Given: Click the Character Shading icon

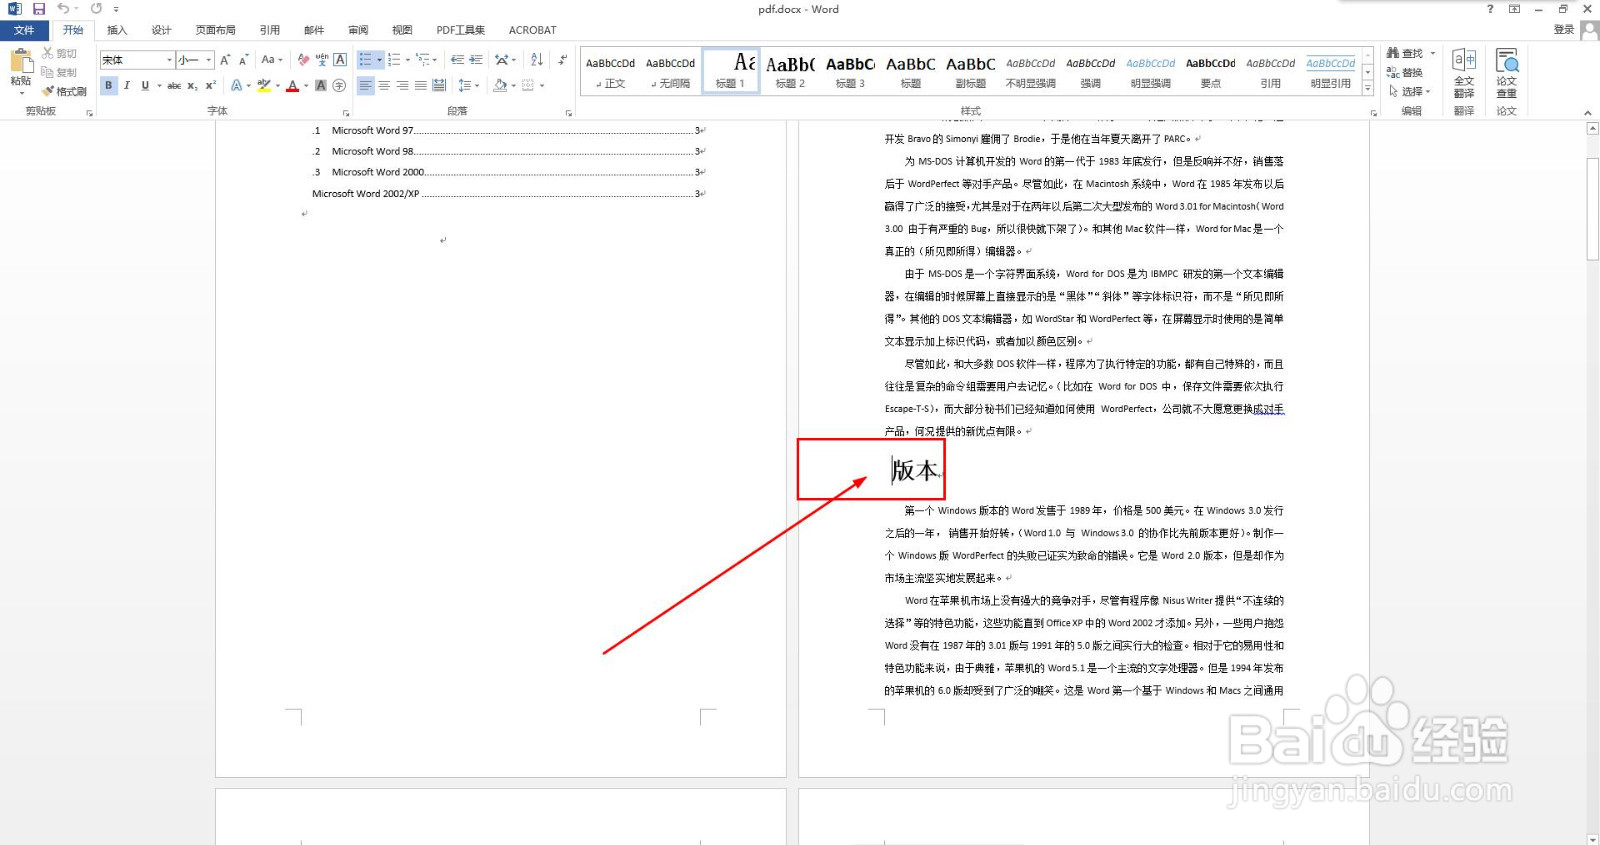Looking at the screenshot, I should click(321, 86).
